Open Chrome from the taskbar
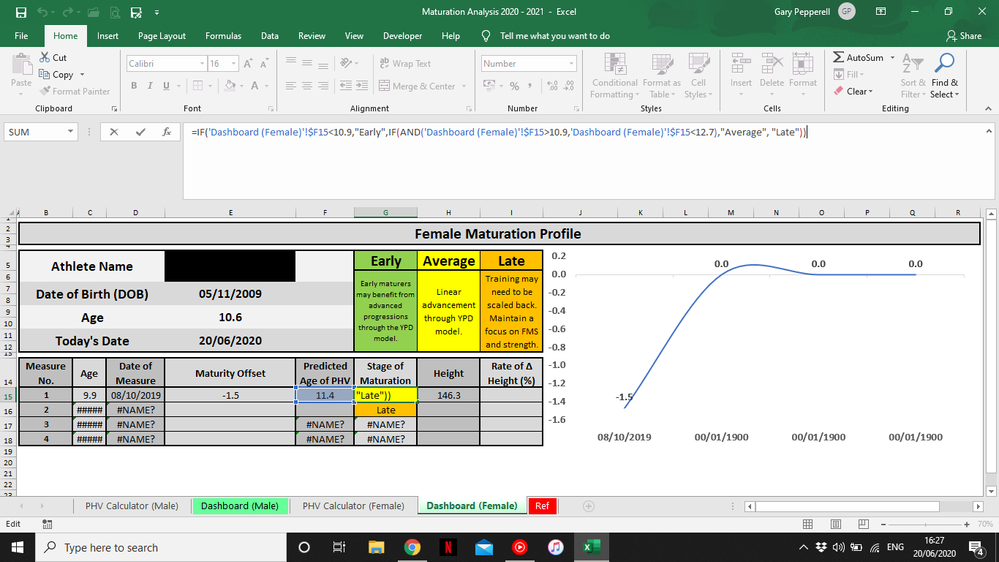This screenshot has height=562, width=999. 412,547
